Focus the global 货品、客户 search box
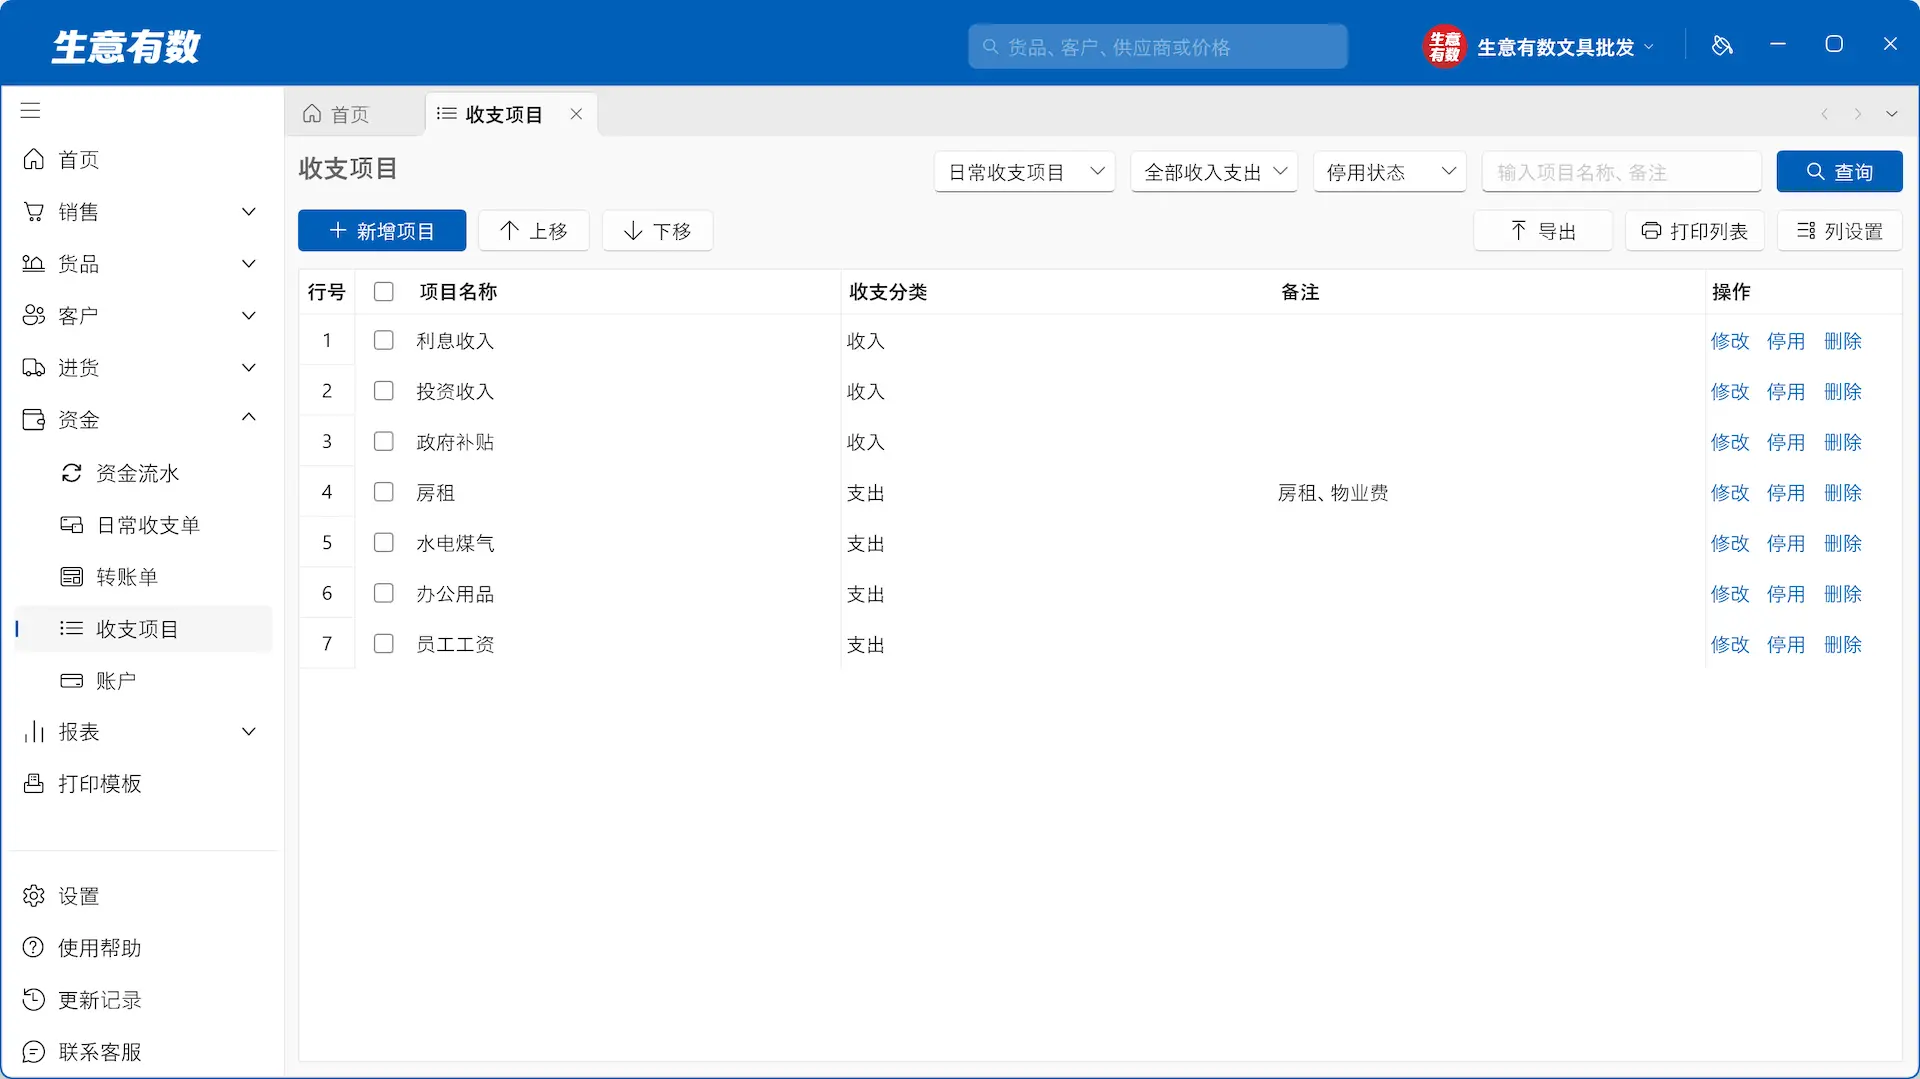1920x1079 pixels. click(1158, 47)
